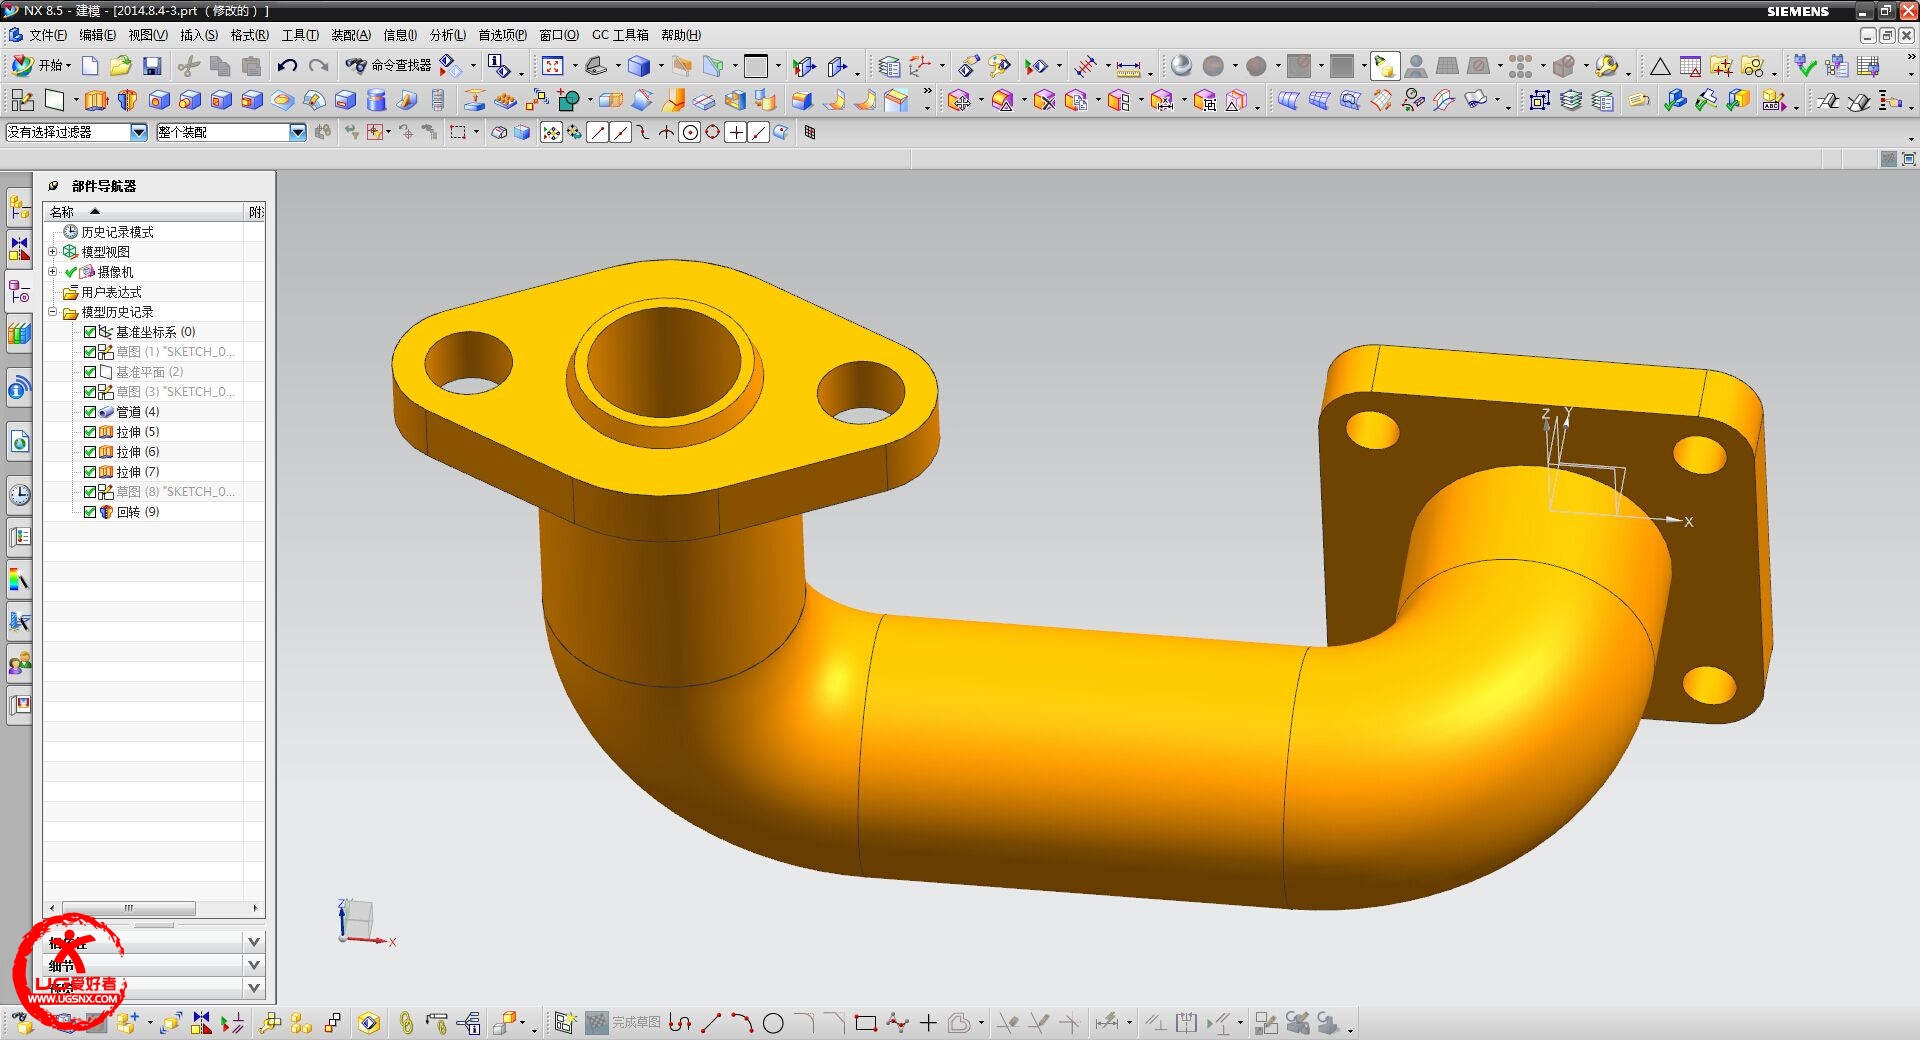Open the 帮助(H) menu
Screen dimensions: 1920x1040
pyautogui.click(x=681, y=35)
